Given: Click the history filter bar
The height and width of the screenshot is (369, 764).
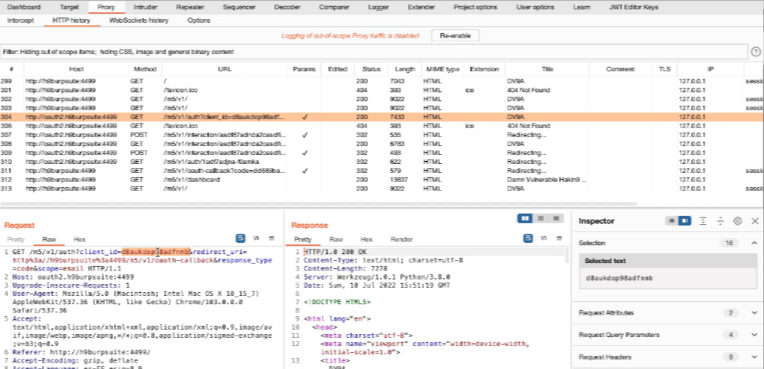Looking at the screenshot, I should tap(375, 52).
